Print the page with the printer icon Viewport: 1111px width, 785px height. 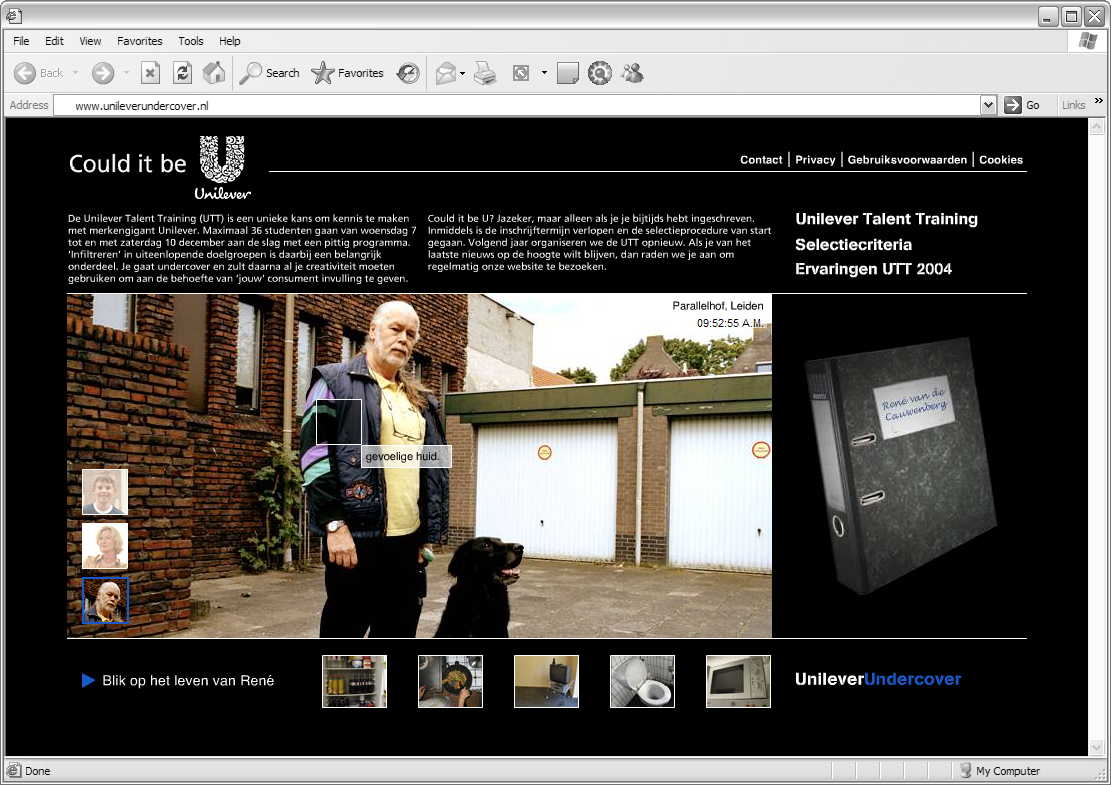[485, 73]
